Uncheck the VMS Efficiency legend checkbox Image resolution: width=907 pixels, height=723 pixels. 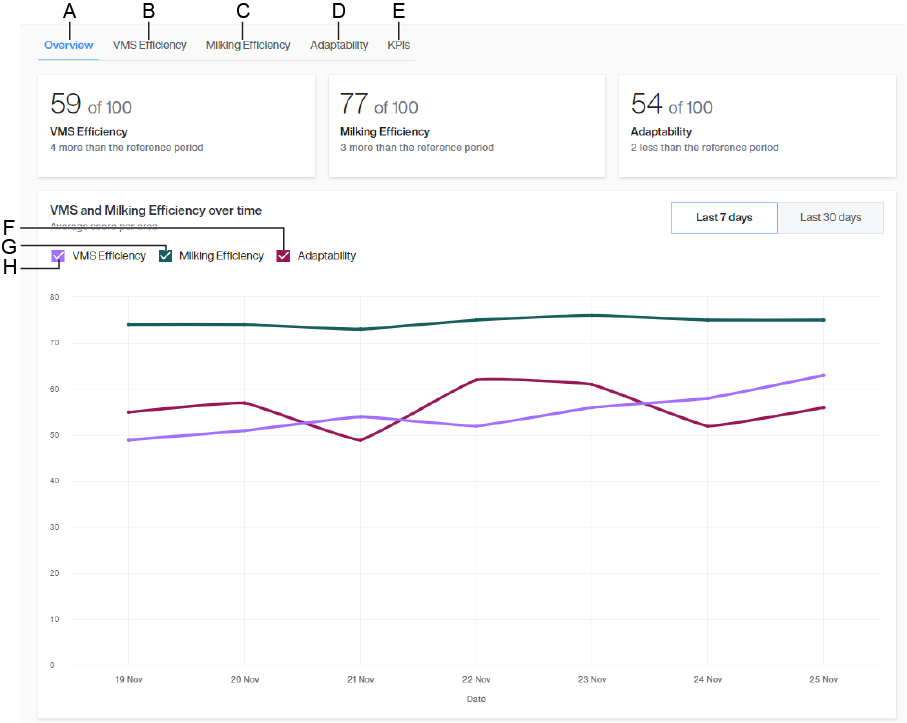pyautogui.click(x=58, y=256)
